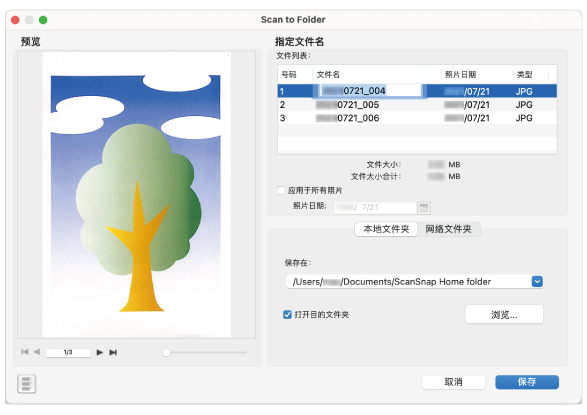The image size is (587, 415).
Task: Click the green zoom window button
Action: pyautogui.click(x=43, y=20)
